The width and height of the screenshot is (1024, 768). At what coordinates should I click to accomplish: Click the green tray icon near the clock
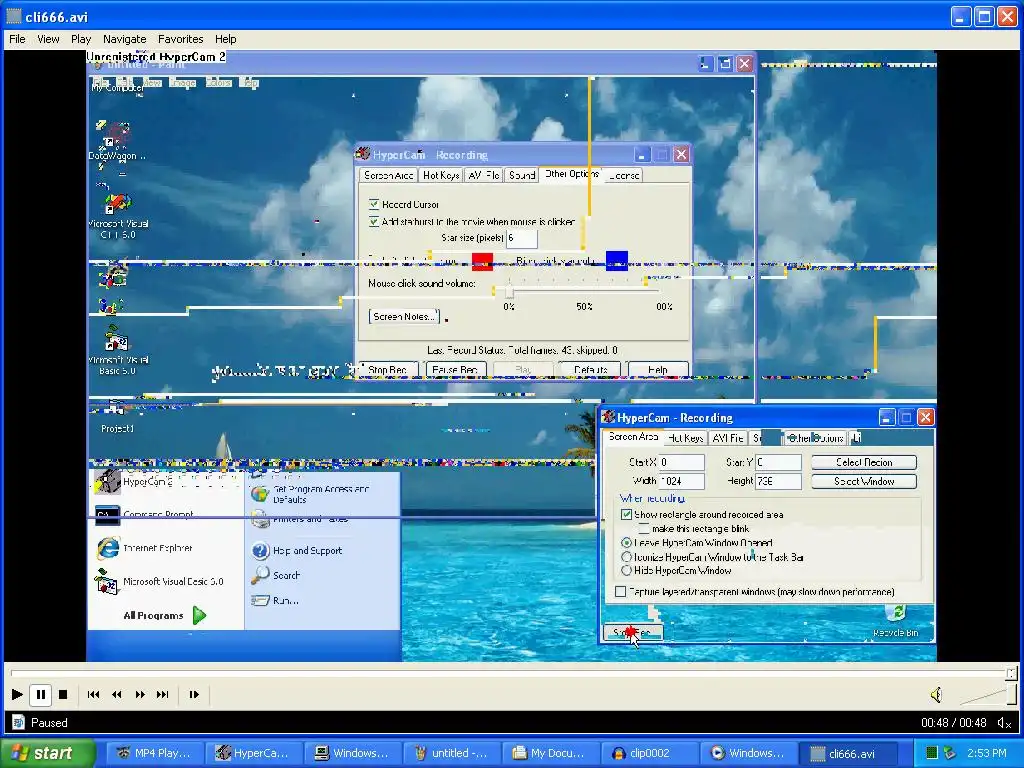[932, 753]
